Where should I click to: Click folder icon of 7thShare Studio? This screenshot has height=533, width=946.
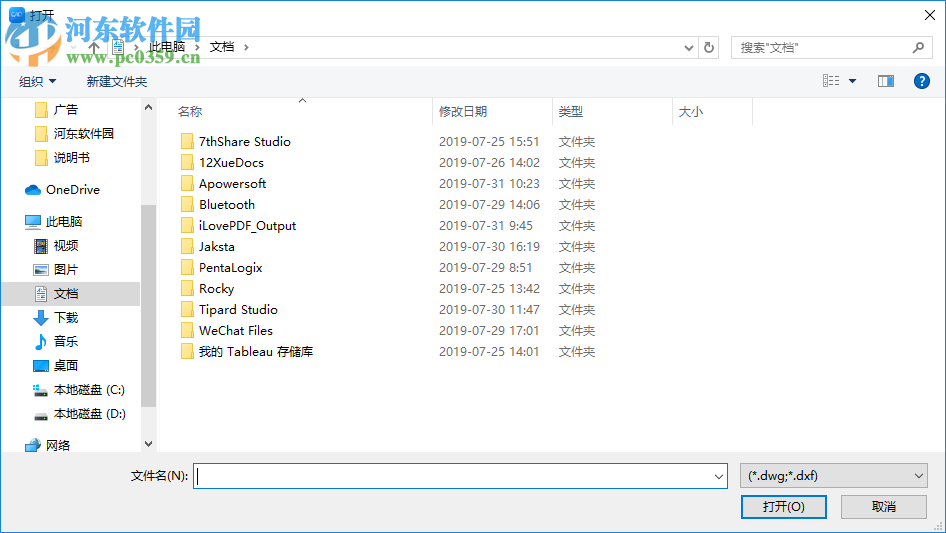click(x=187, y=141)
